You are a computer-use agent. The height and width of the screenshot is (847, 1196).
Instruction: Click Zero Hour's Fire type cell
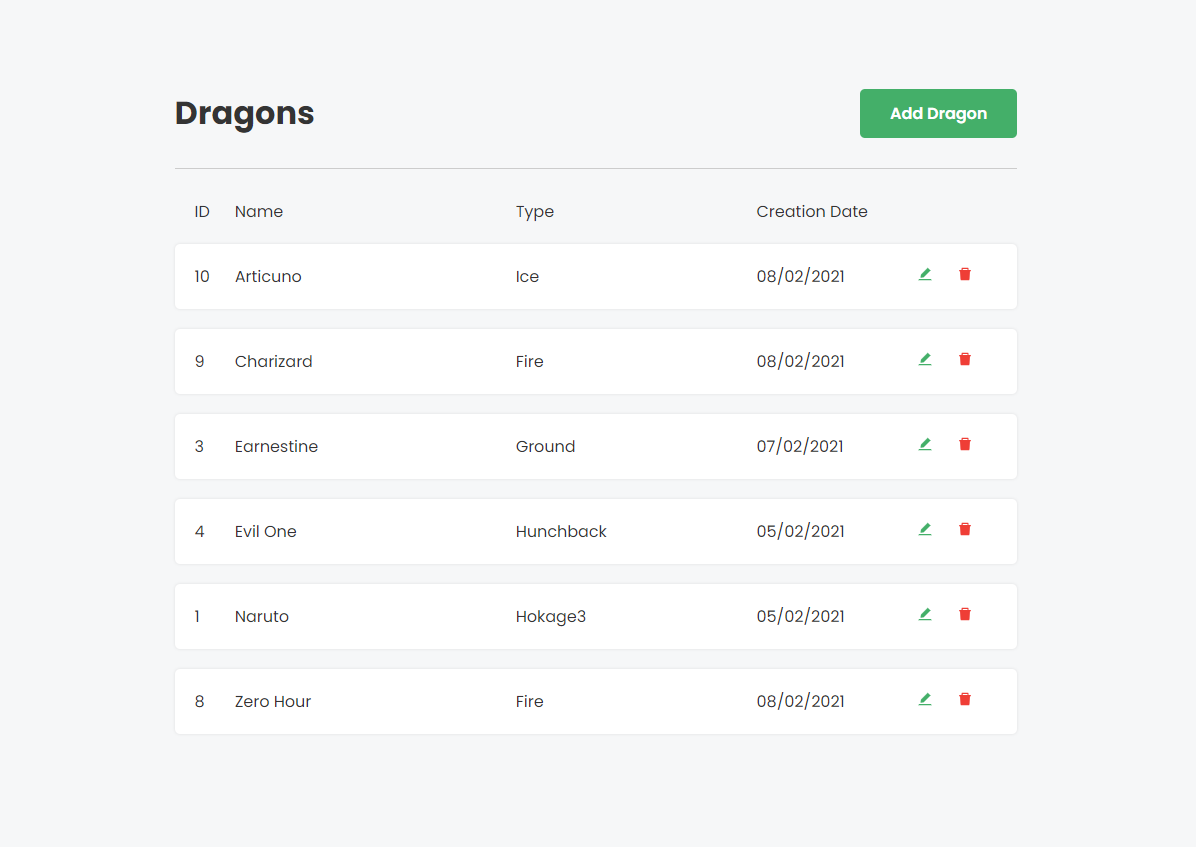tap(529, 701)
